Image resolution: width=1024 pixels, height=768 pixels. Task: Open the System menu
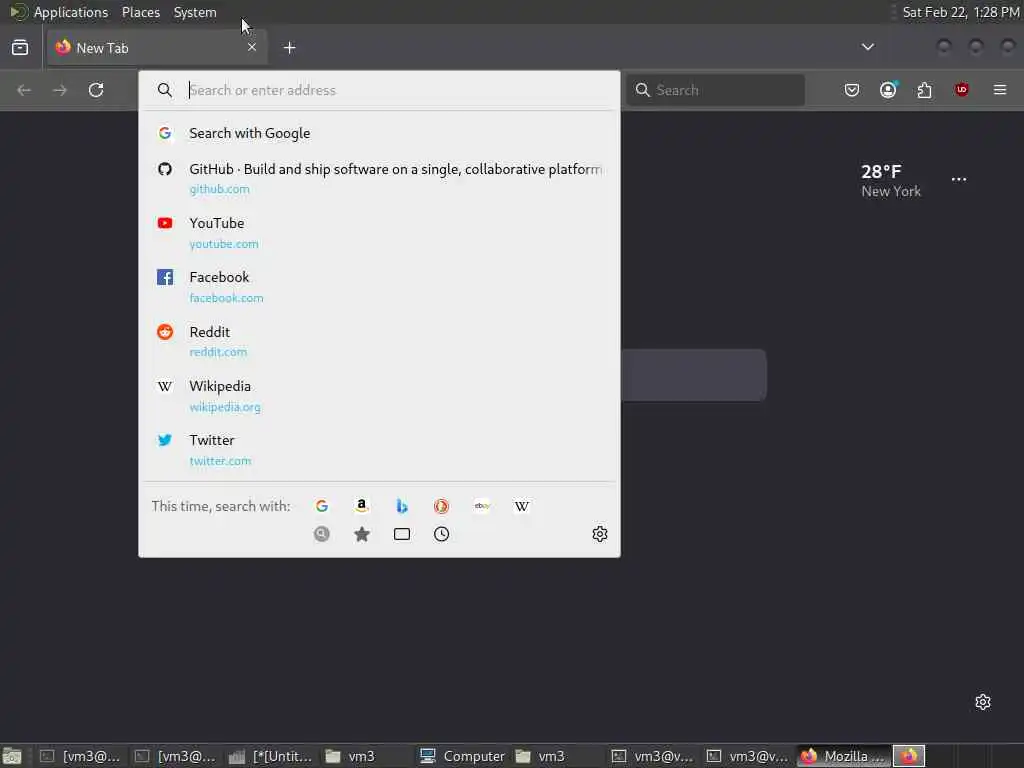click(195, 12)
